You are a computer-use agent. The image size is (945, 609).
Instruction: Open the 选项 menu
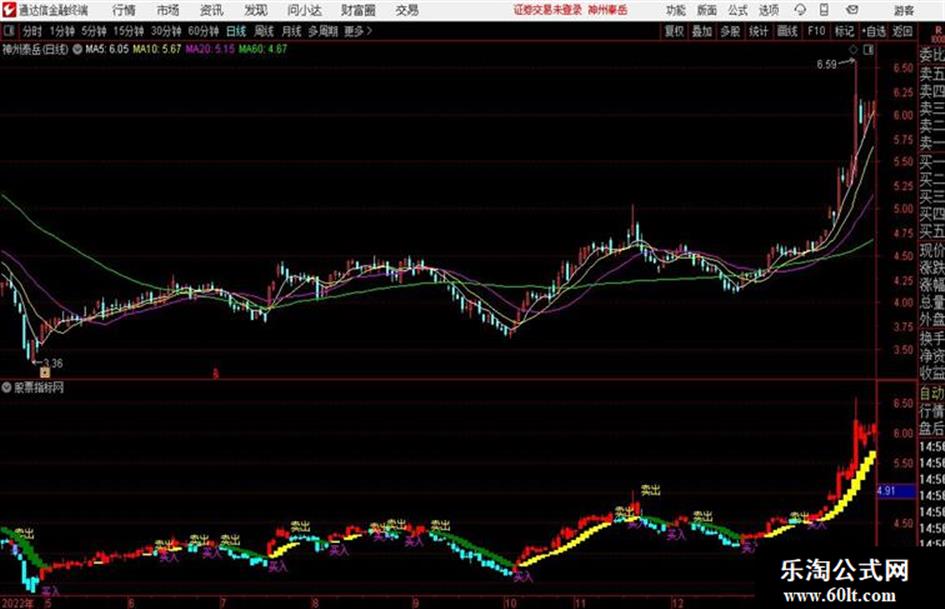point(768,10)
